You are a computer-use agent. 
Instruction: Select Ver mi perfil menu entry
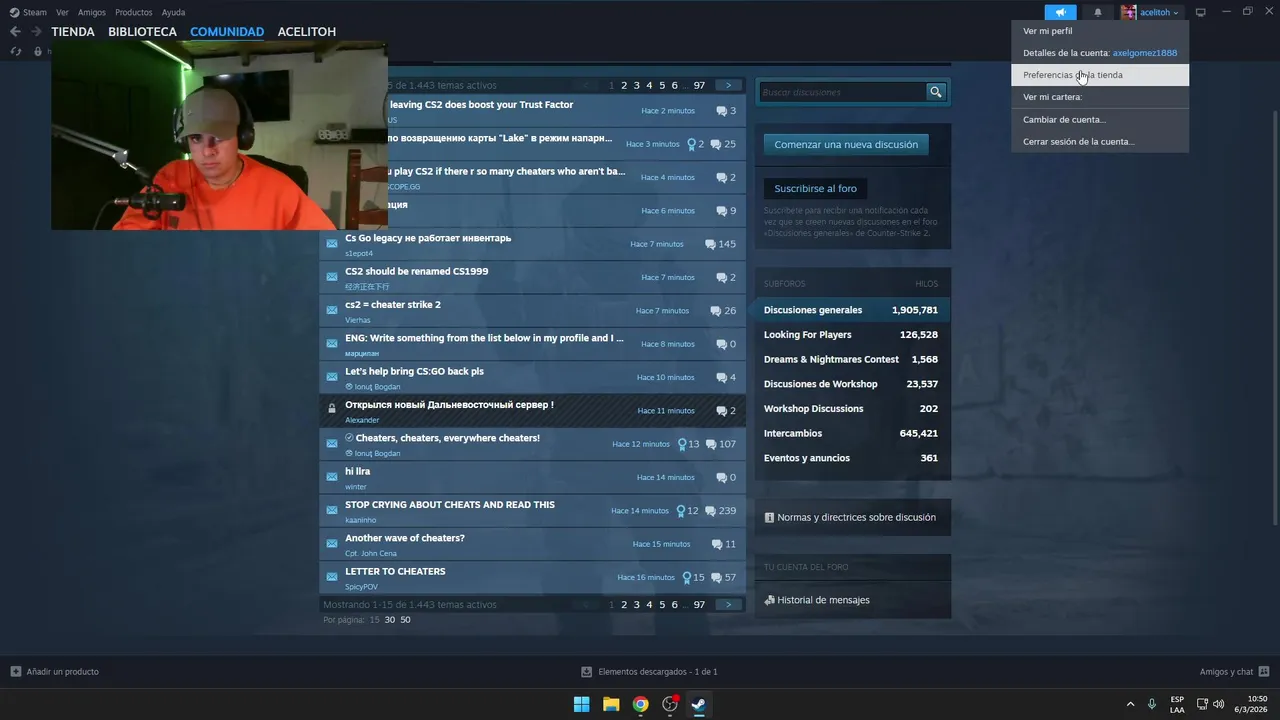pos(1100,31)
